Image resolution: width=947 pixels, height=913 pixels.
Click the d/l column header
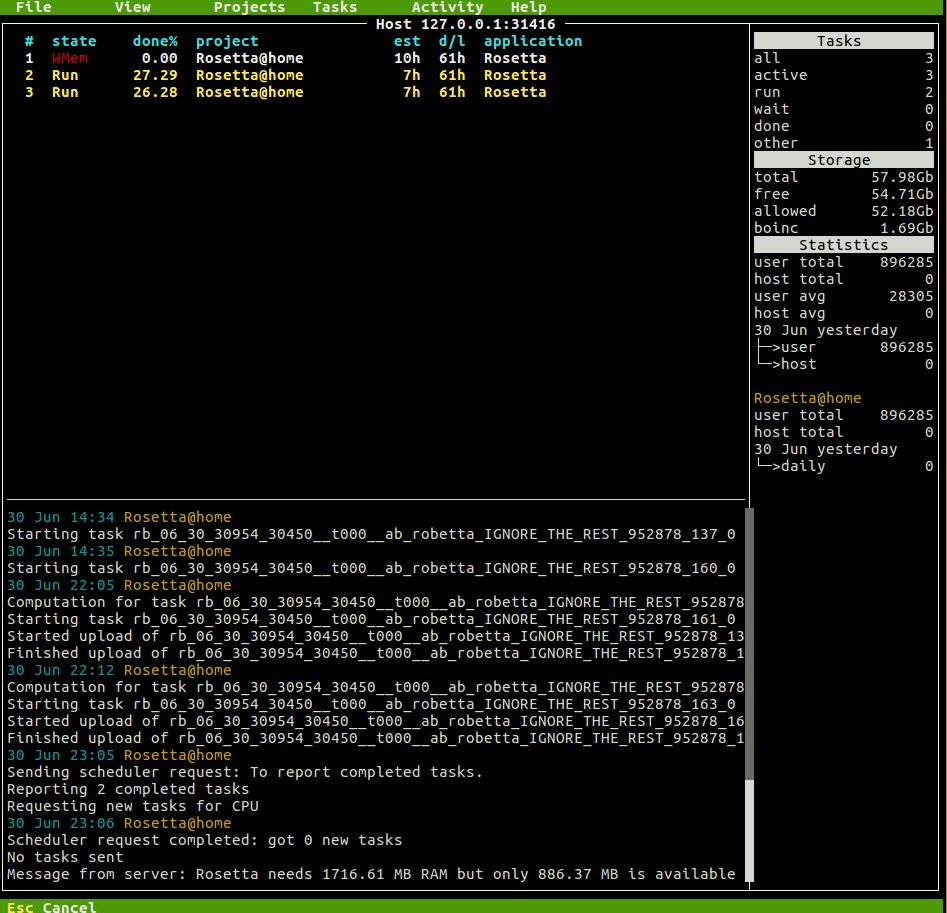click(x=452, y=41)
